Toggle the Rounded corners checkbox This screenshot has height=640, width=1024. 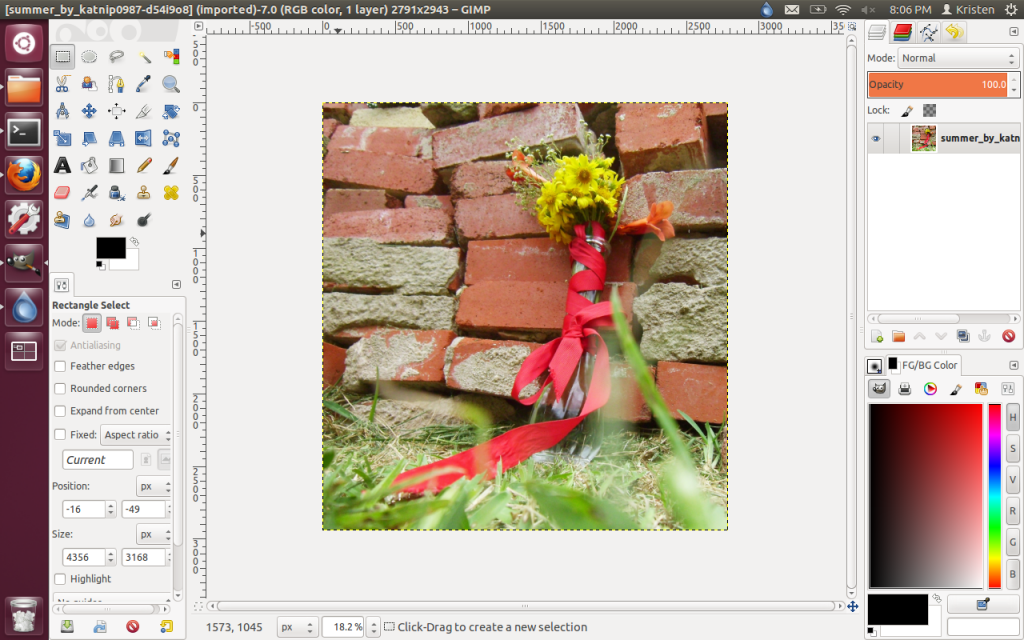[60, 389]
